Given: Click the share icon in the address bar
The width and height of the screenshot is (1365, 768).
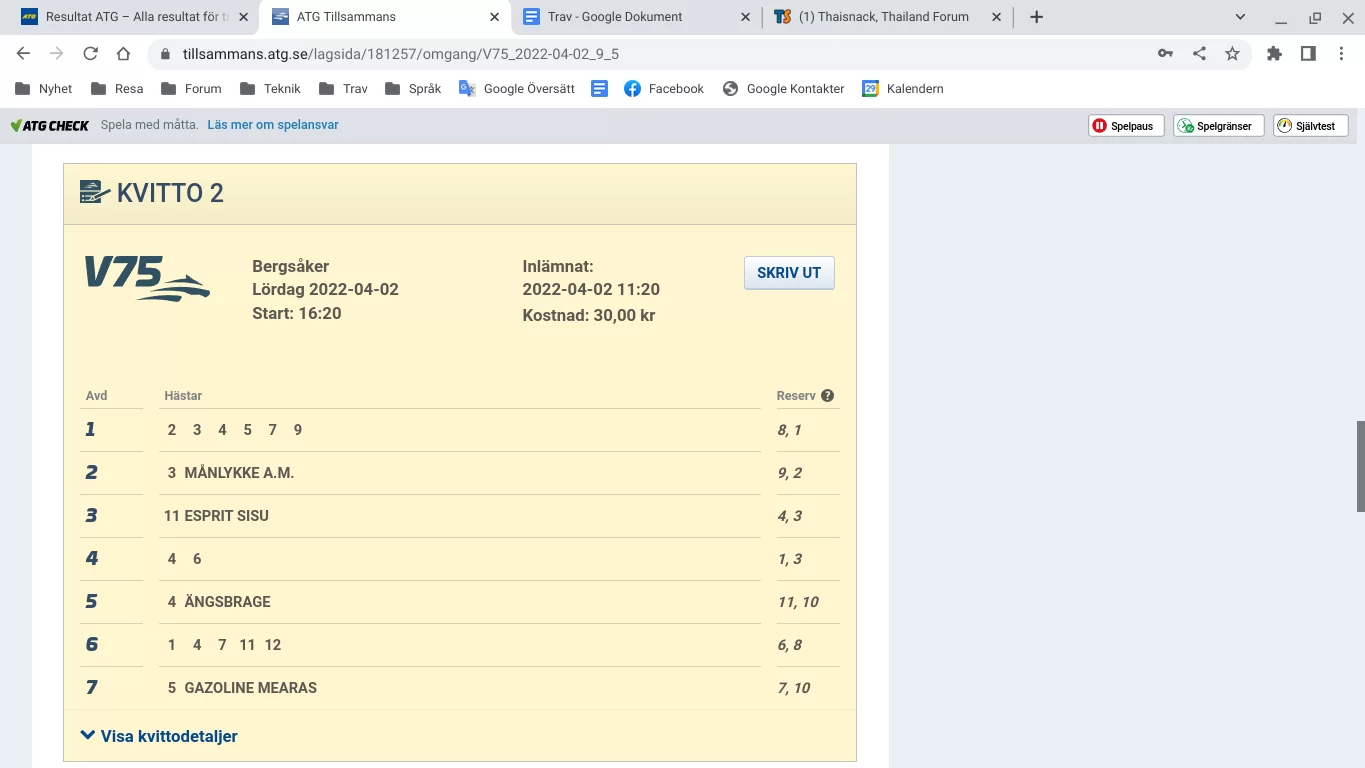Looking at the screenshot, I should [x=1199, y=54].
